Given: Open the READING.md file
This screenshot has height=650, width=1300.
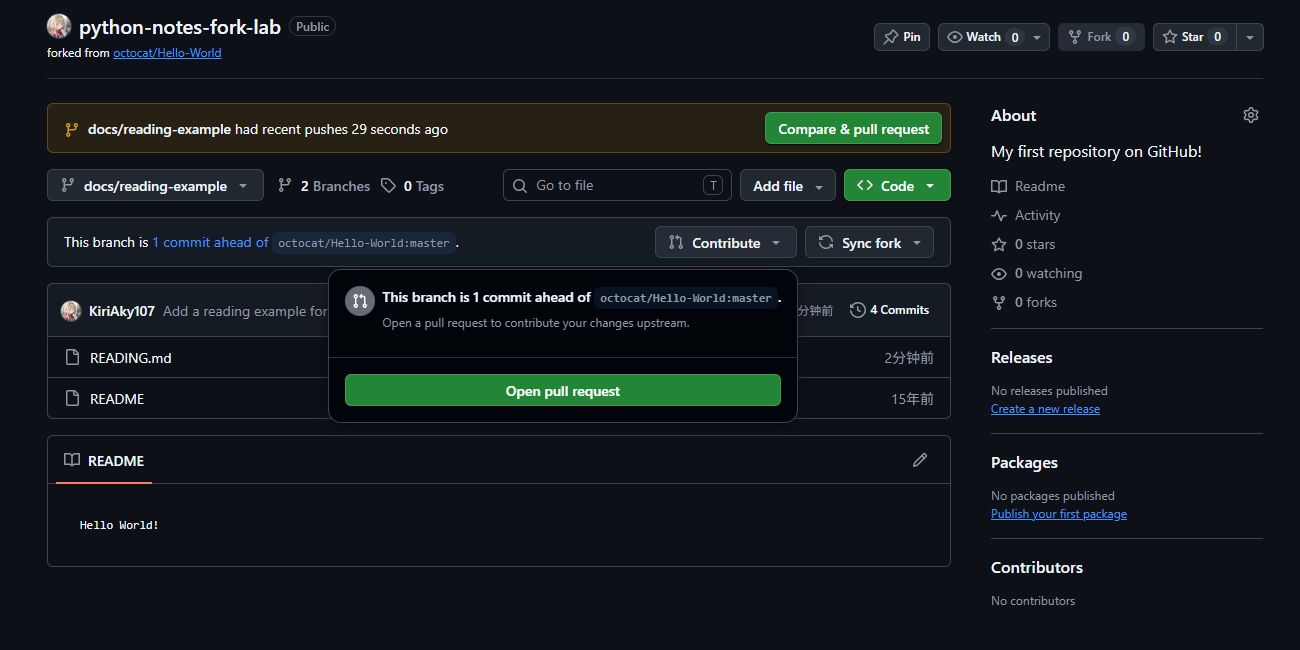Looking at the screenshot, I should click(x=131, y=358).
